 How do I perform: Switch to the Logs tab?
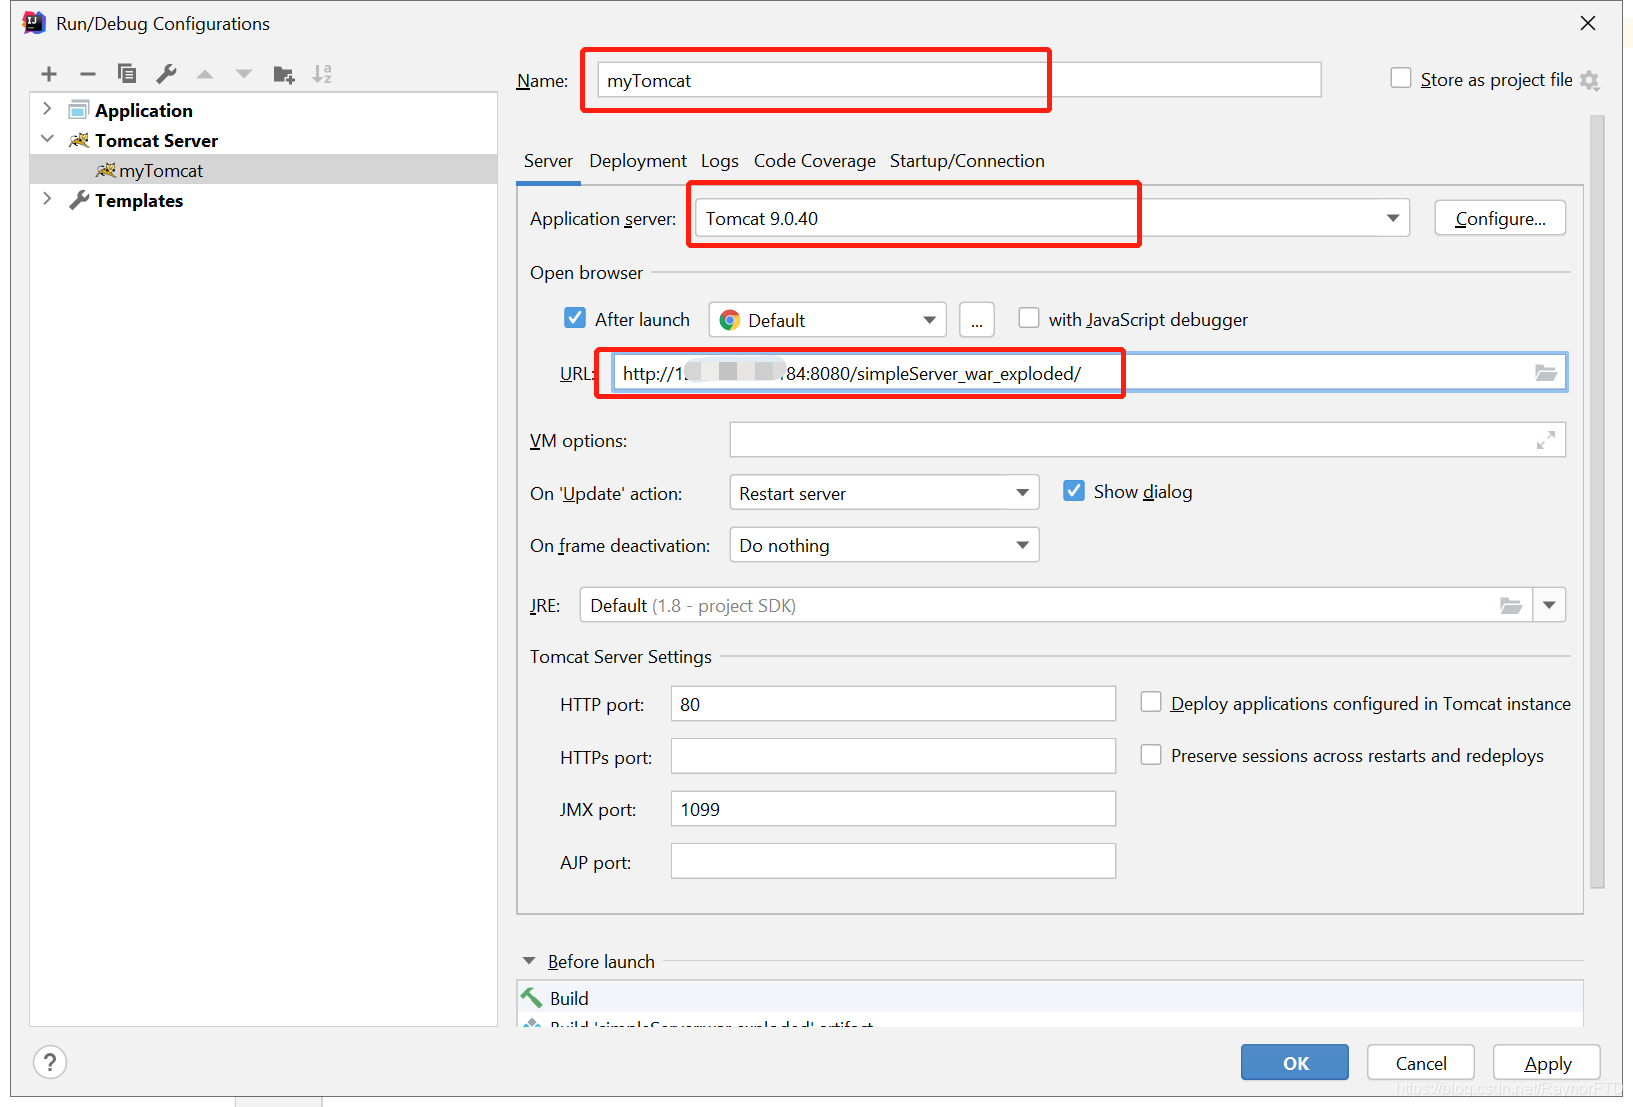point(720,161)
